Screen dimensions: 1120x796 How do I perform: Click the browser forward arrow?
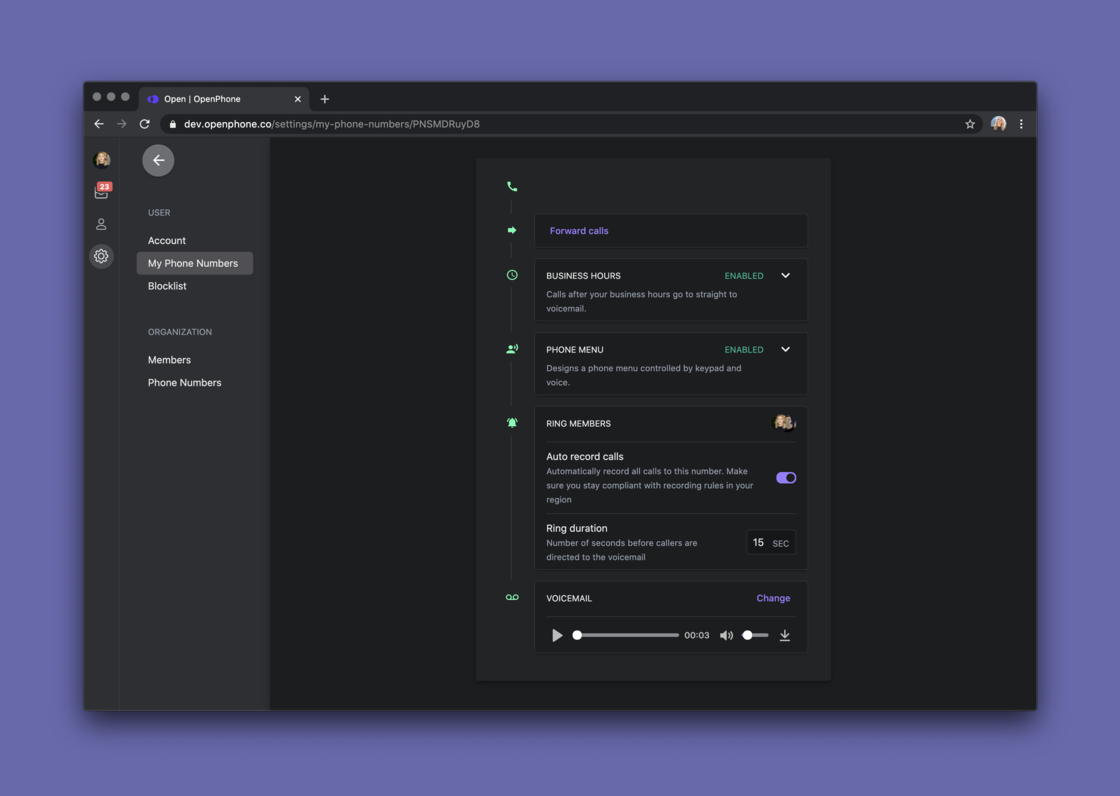[121, 124]
